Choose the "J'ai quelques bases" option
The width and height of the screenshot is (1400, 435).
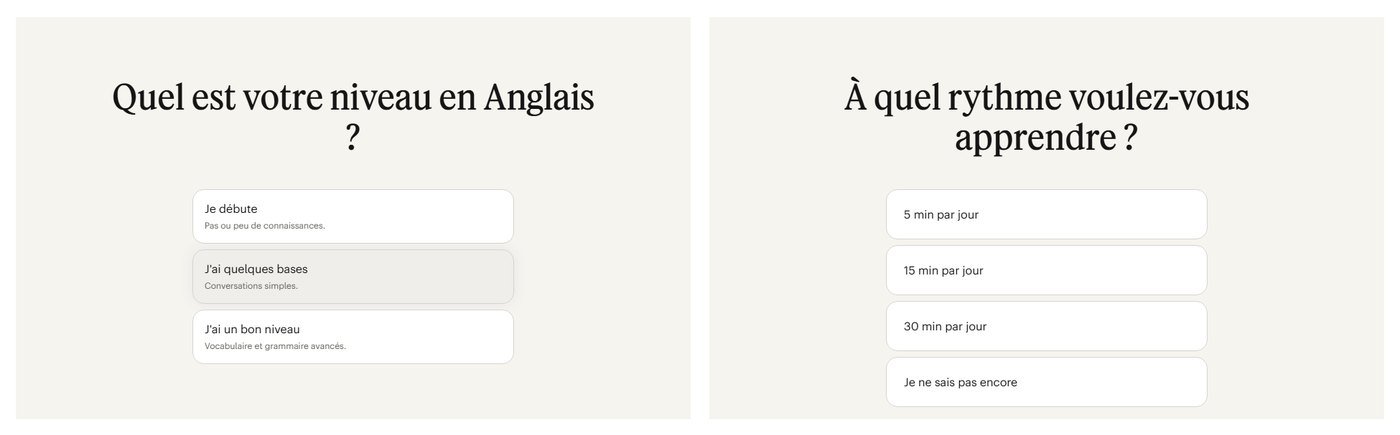click(353, 276)
